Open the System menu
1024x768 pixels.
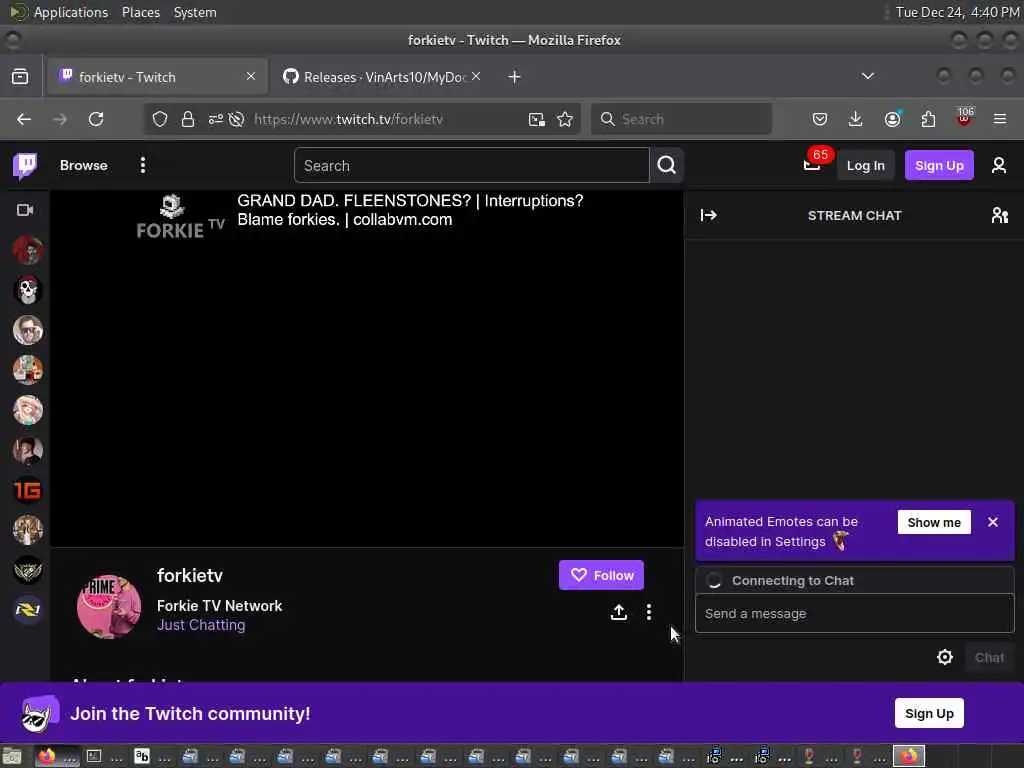coord(195,12)
